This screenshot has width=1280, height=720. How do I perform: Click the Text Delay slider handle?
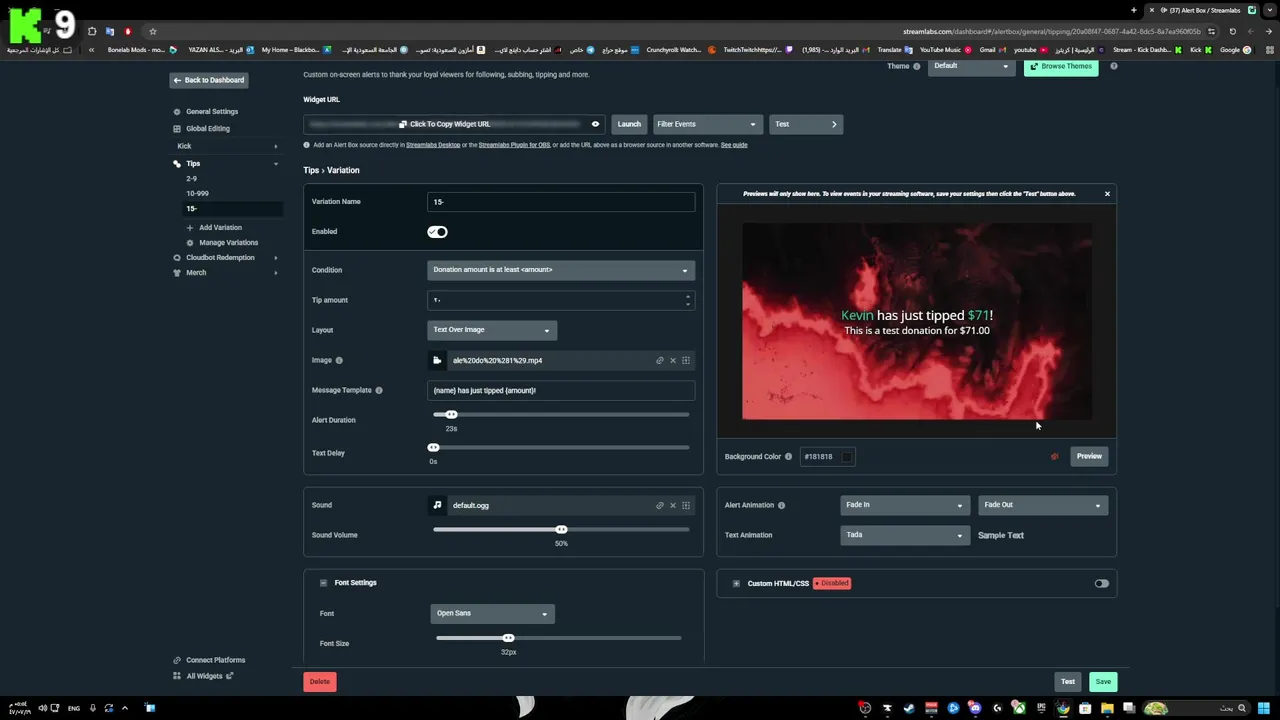coord(433,448)
